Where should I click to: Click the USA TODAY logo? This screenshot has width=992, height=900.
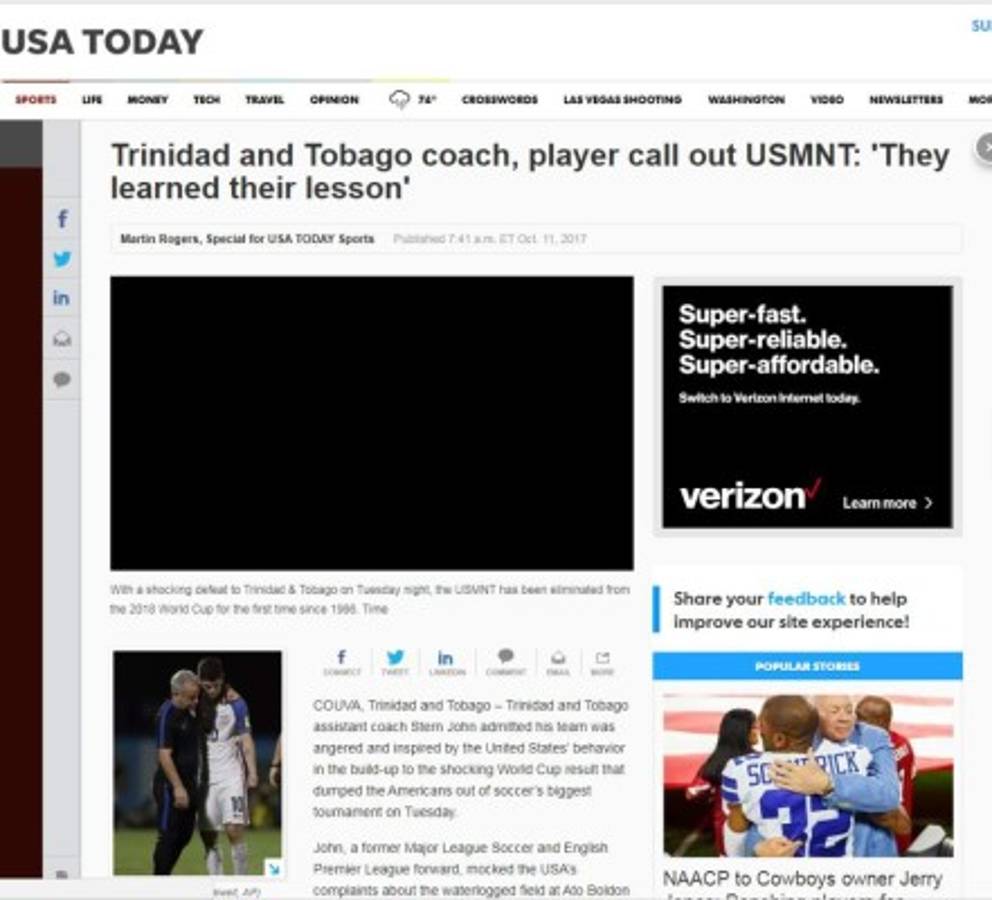tap(103, 42)
